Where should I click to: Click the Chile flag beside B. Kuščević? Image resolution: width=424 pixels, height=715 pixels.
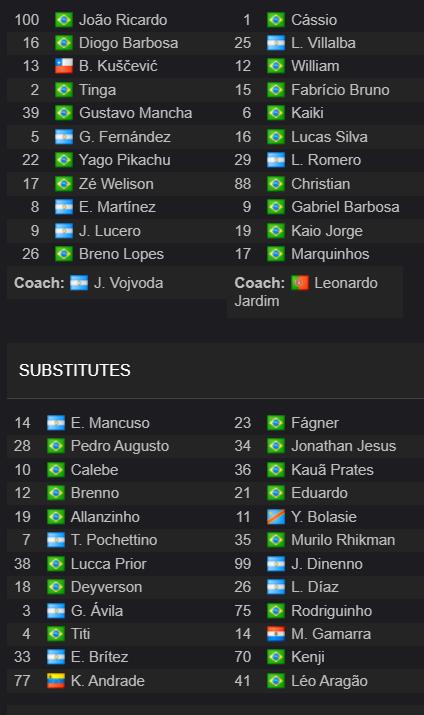coord(64,66)
